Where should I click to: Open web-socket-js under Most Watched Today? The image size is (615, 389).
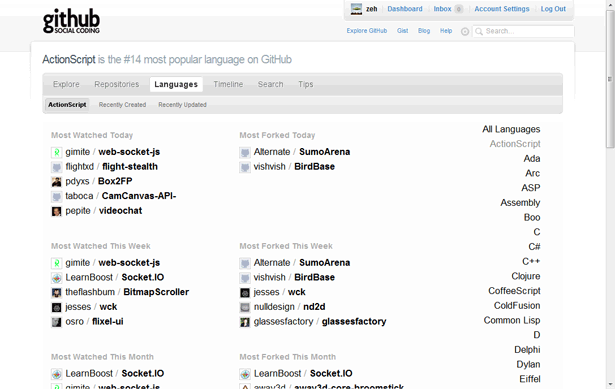click(129, 152)
